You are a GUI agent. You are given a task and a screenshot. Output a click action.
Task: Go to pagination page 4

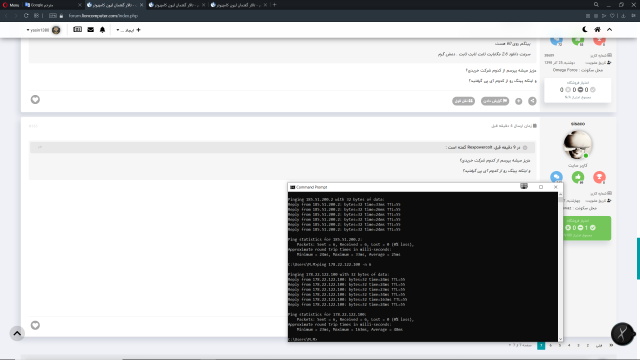click(569, 345)
